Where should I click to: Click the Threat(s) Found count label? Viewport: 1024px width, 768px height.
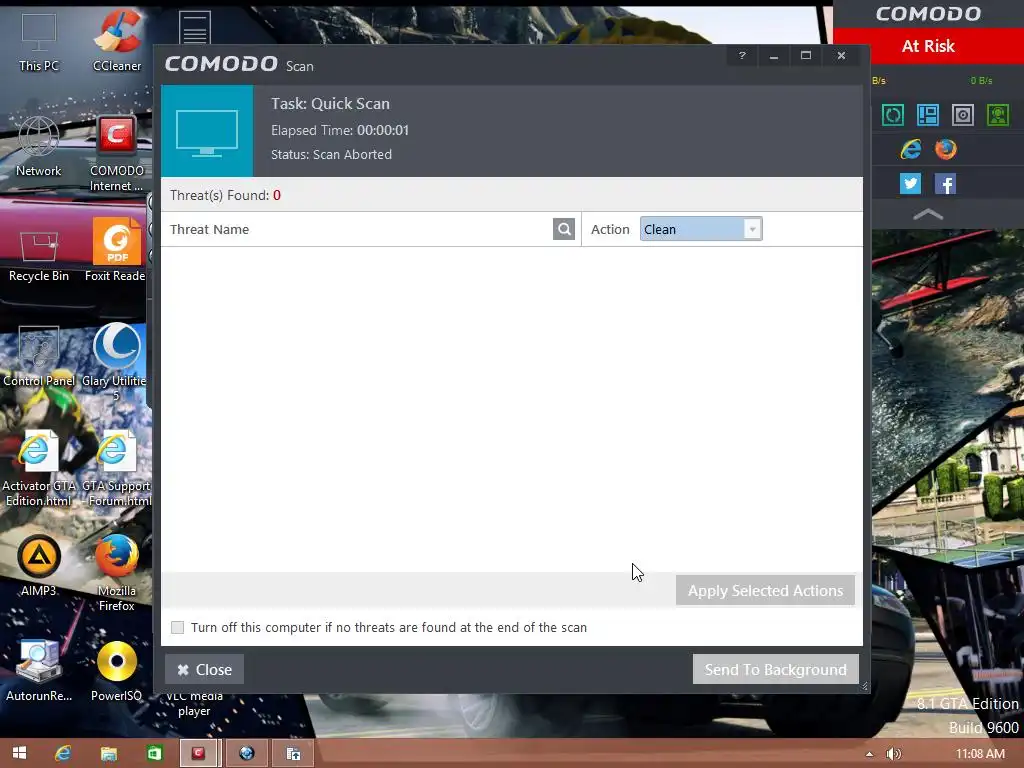click(x=225, y=195)
